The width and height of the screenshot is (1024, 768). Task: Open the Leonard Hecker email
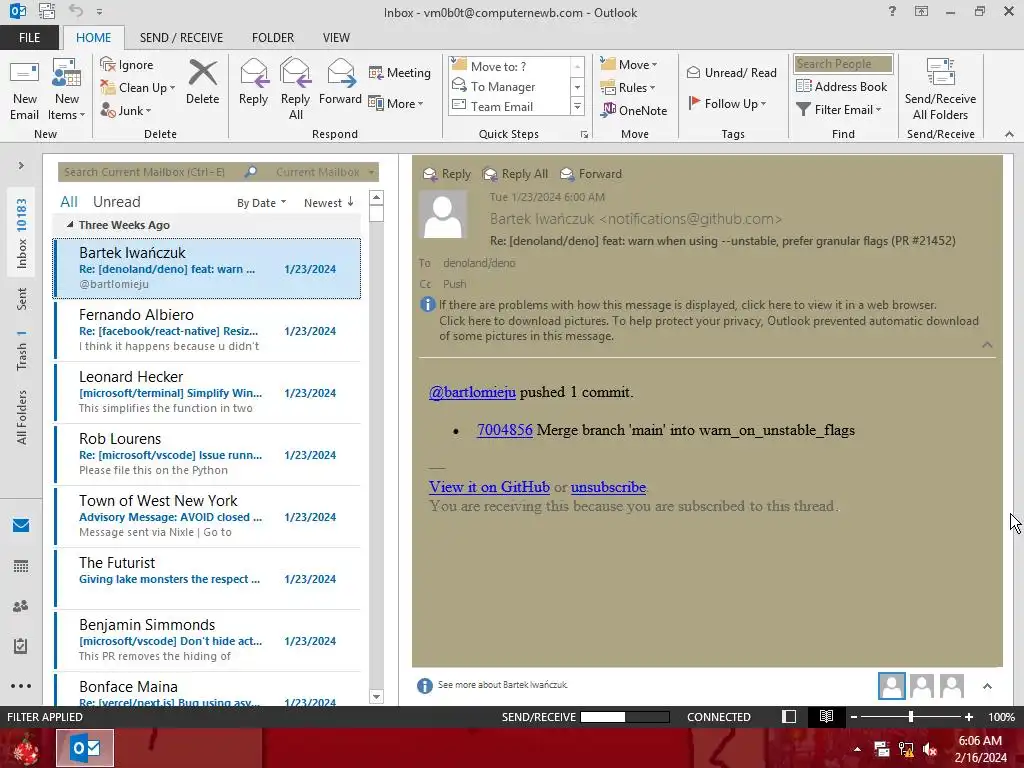[208, 392]
